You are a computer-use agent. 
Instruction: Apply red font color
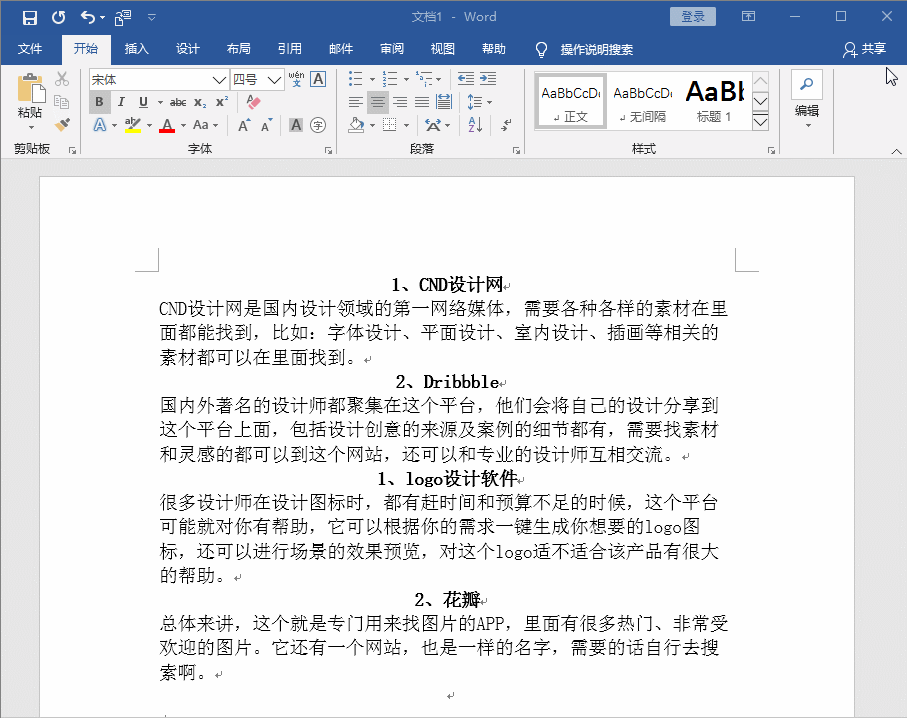(167, 125)
